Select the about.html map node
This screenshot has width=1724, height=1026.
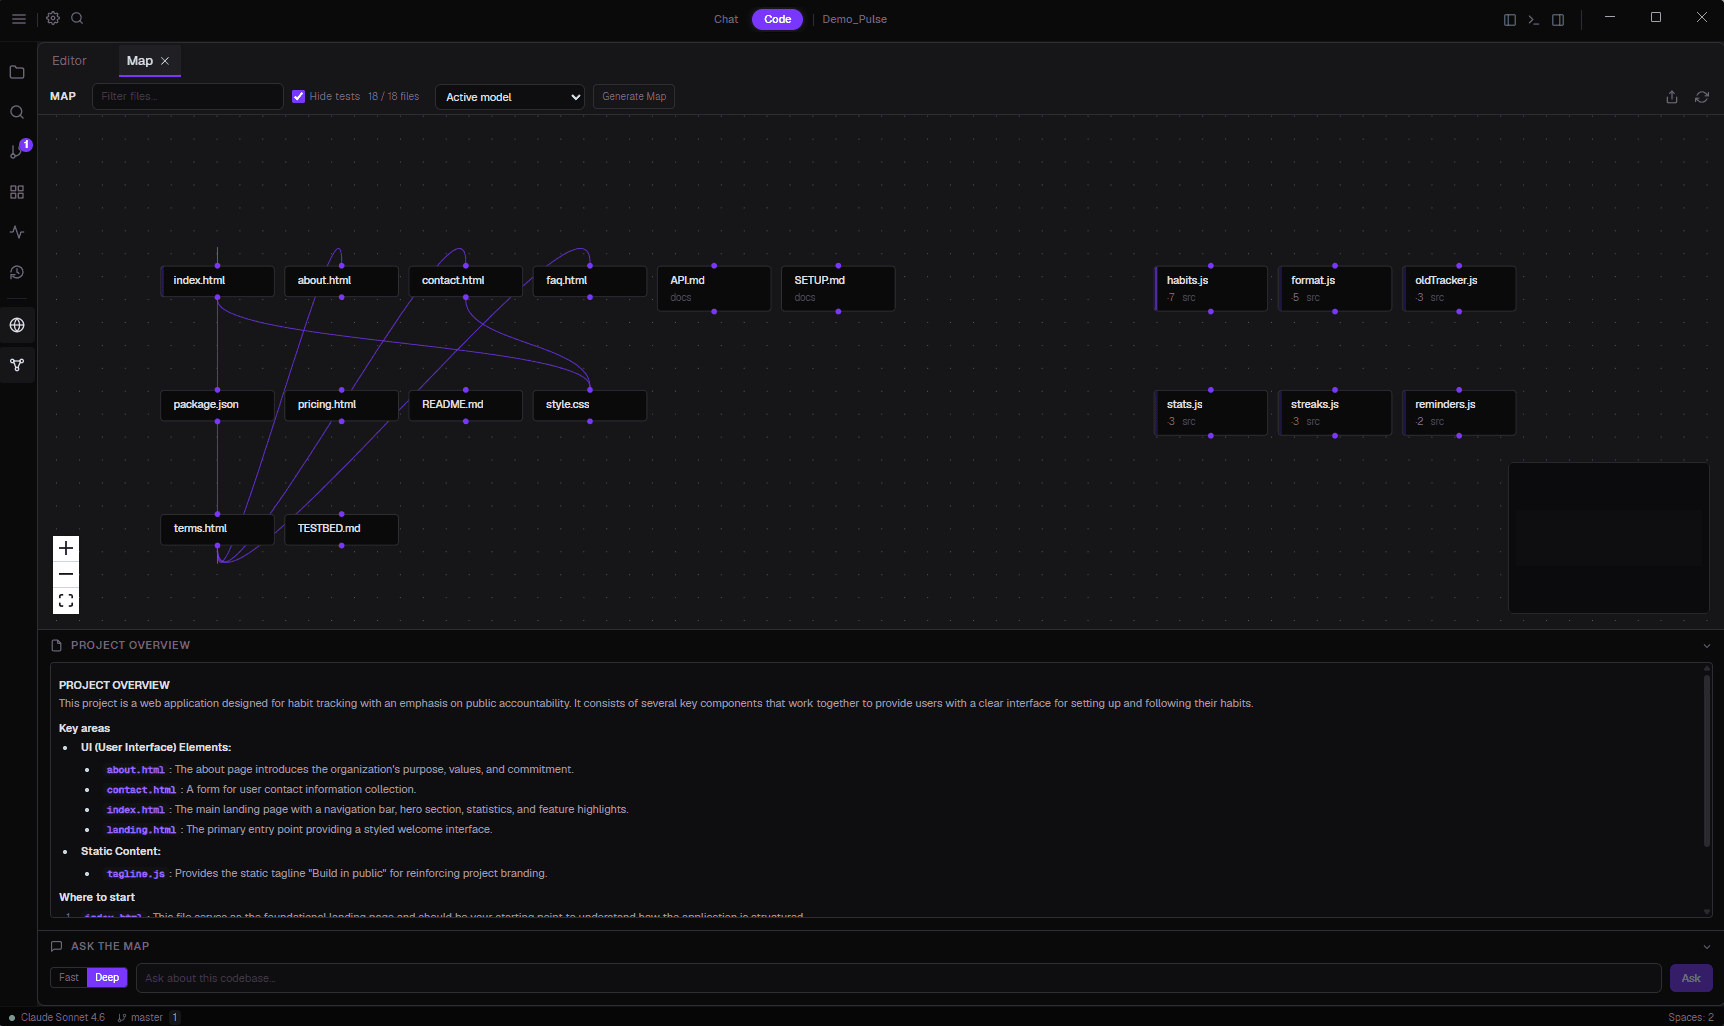[341, 281]
